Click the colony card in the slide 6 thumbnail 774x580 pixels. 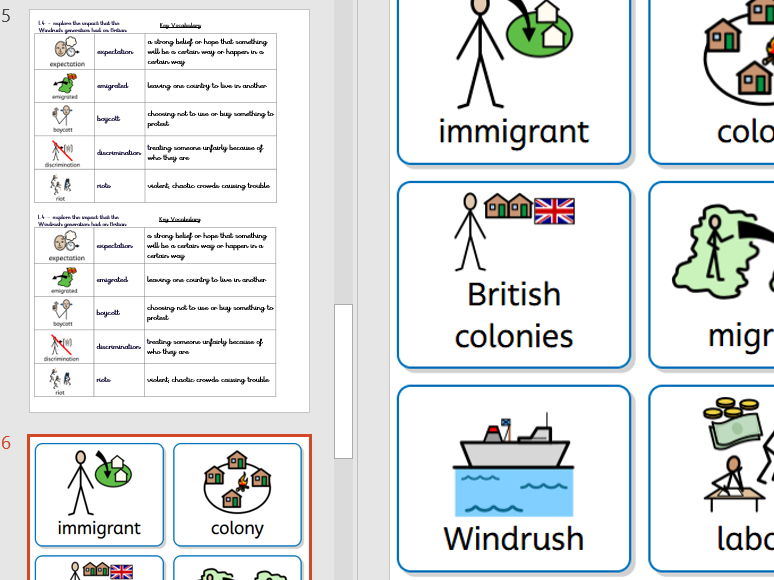click(237, 495)
